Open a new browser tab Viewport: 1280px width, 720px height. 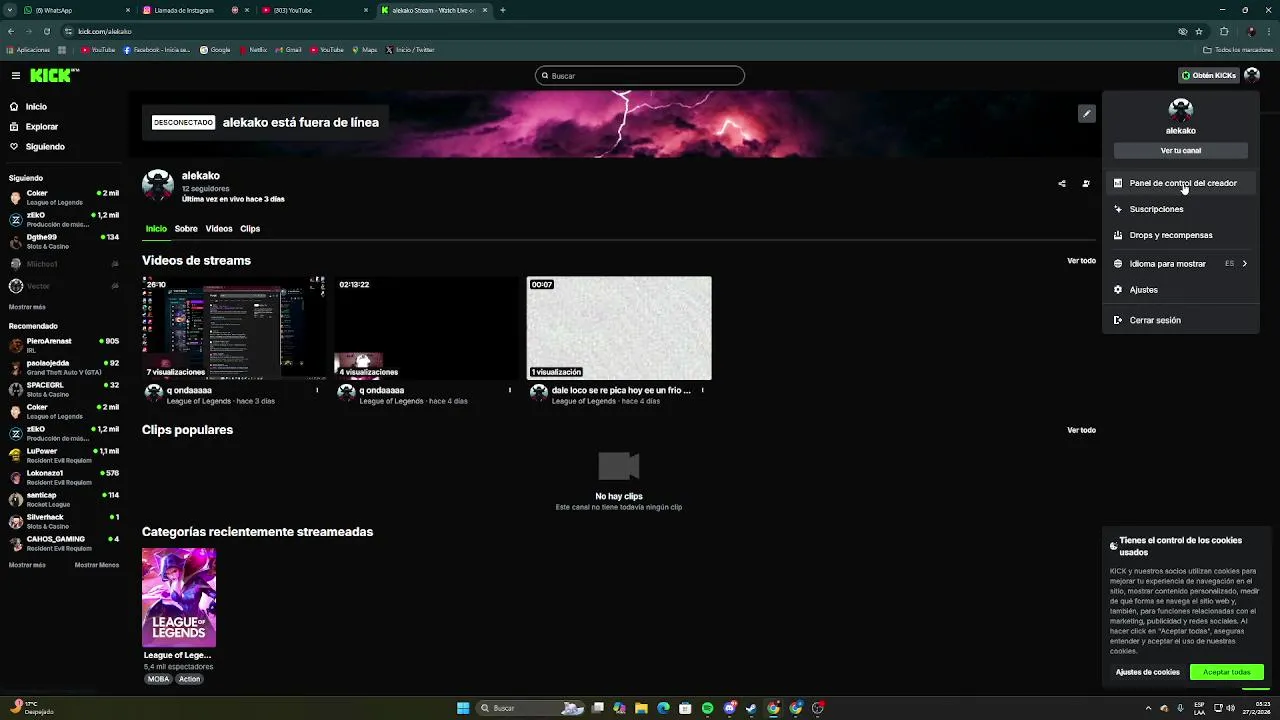click(x=503, y=10)
